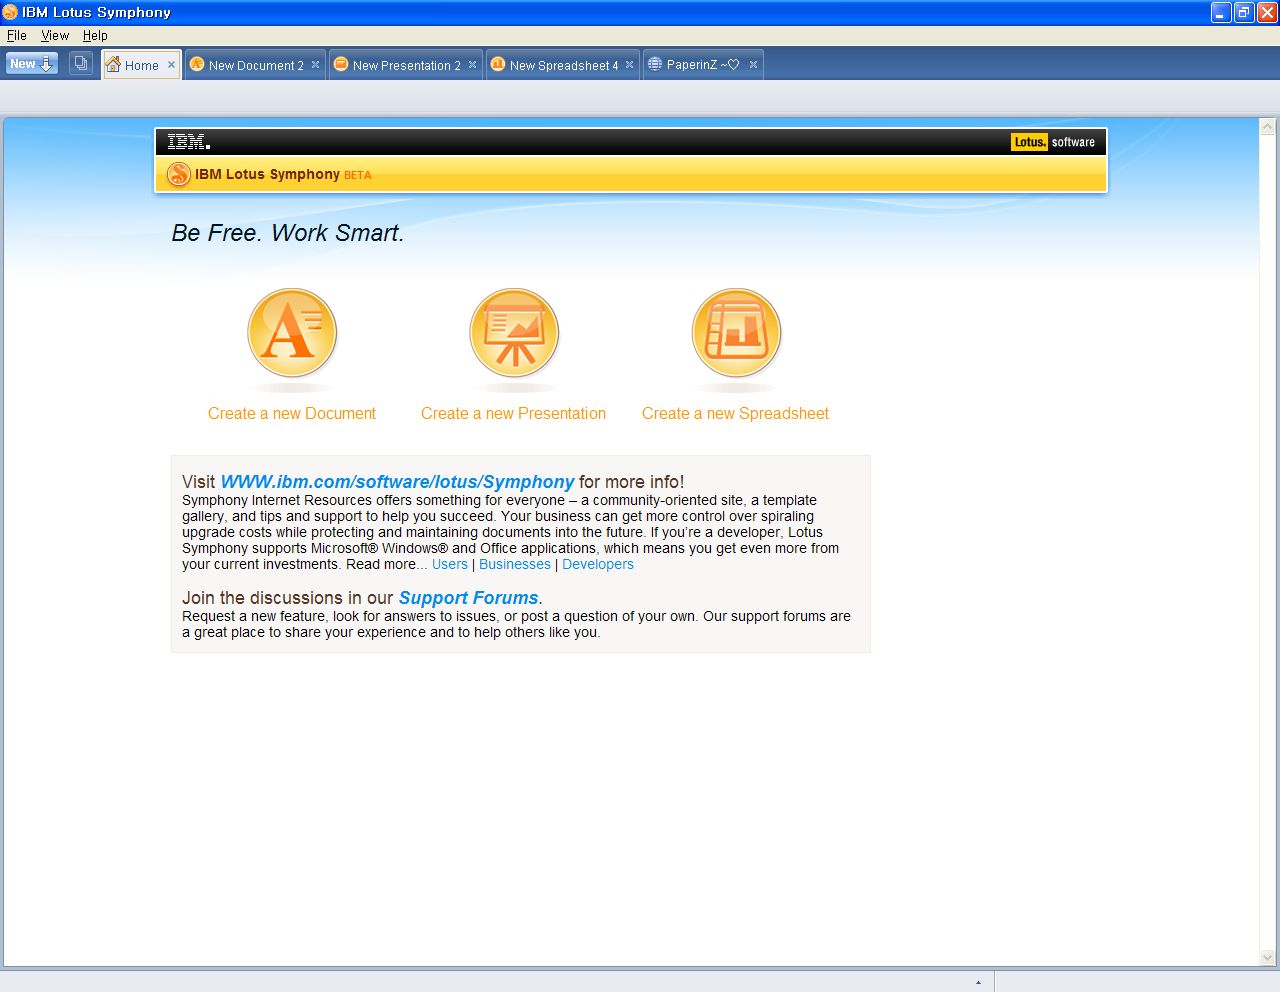Click the Lotus software logo

click(1053, 142)
